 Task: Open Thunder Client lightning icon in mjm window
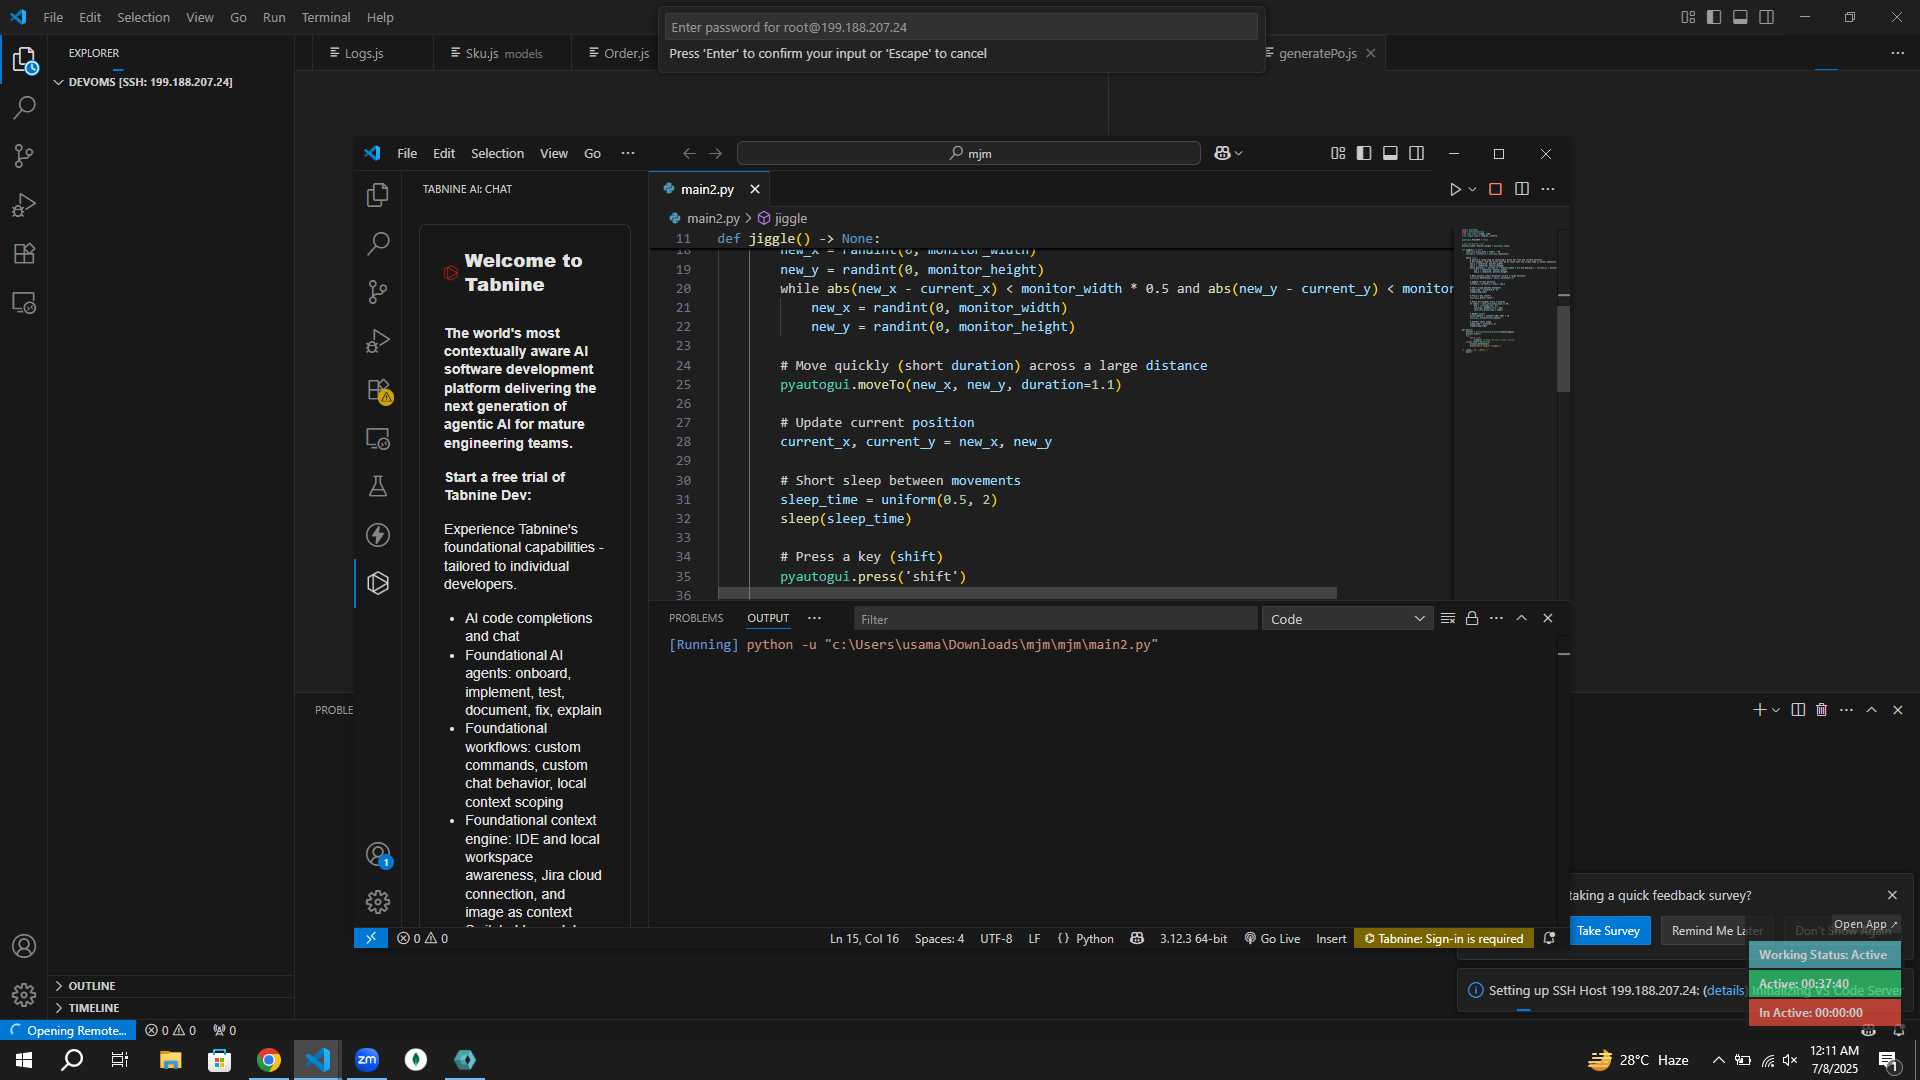click(378, 535)
